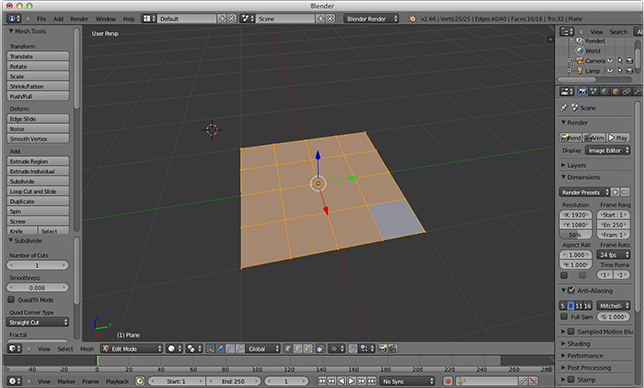Image resolution: width=644 pixels, height=388 pixels.
Task: Adjust the Smoothness slider
Action: [37, 287]
